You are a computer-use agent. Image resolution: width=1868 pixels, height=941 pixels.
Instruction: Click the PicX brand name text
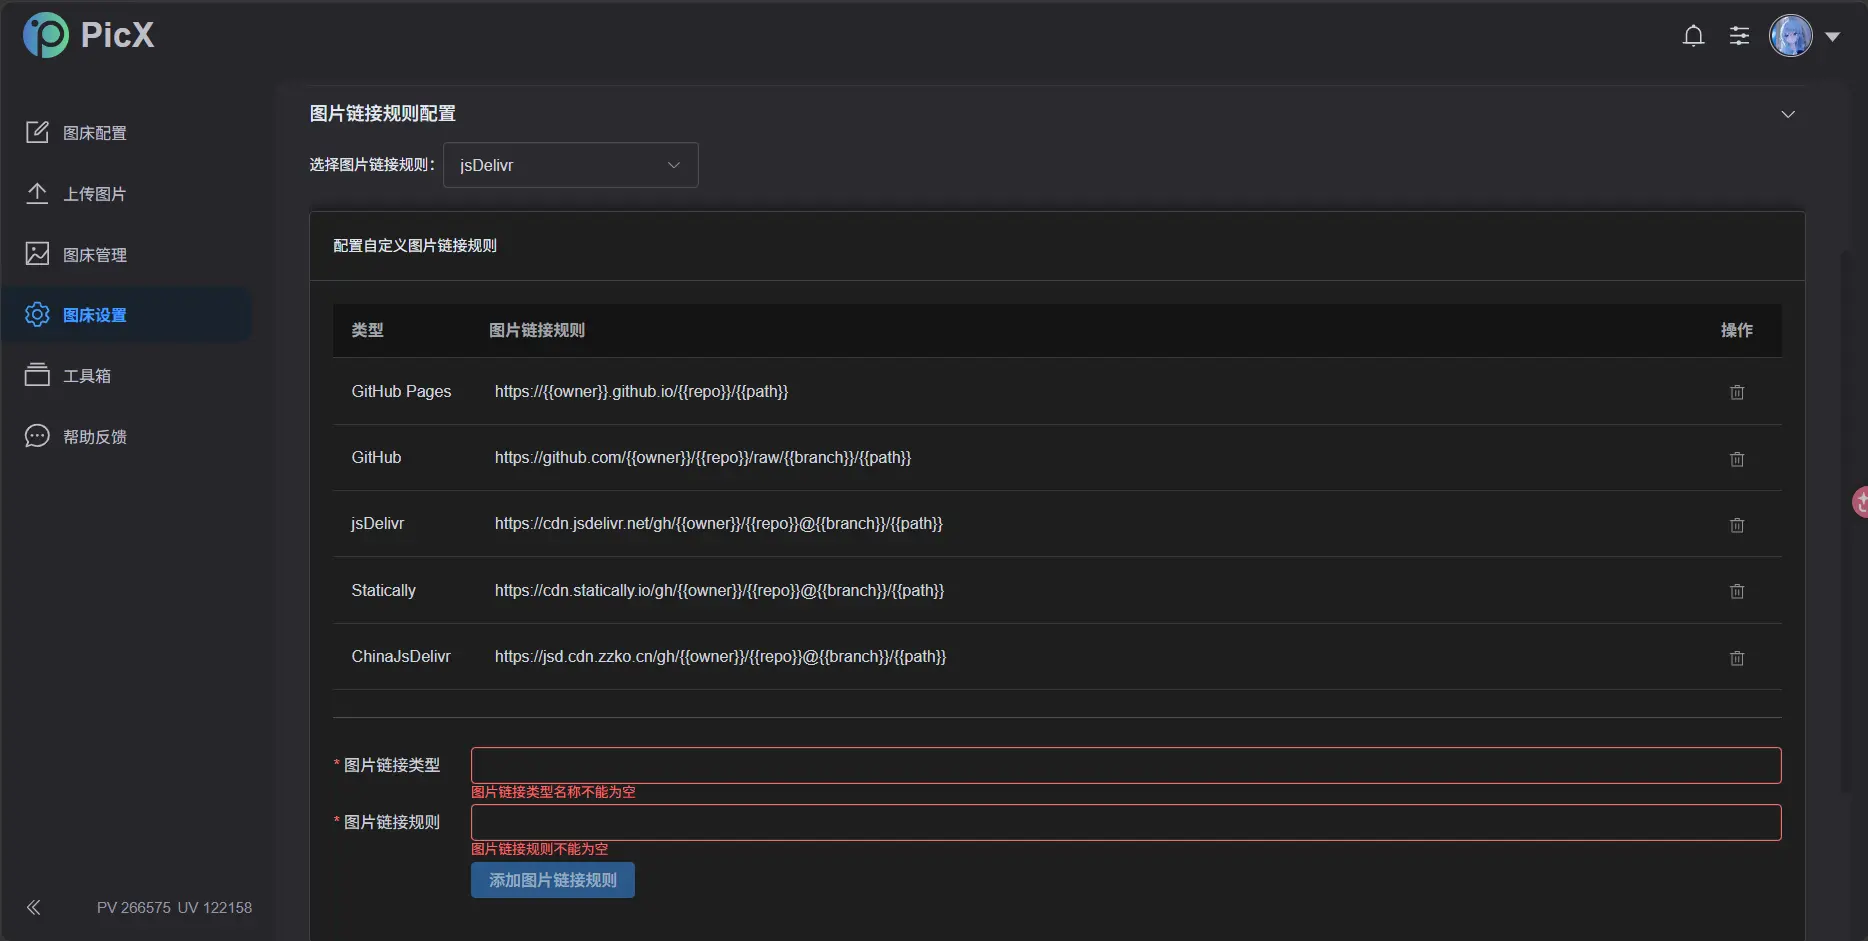pyautogui.click(x=118, y=35)
